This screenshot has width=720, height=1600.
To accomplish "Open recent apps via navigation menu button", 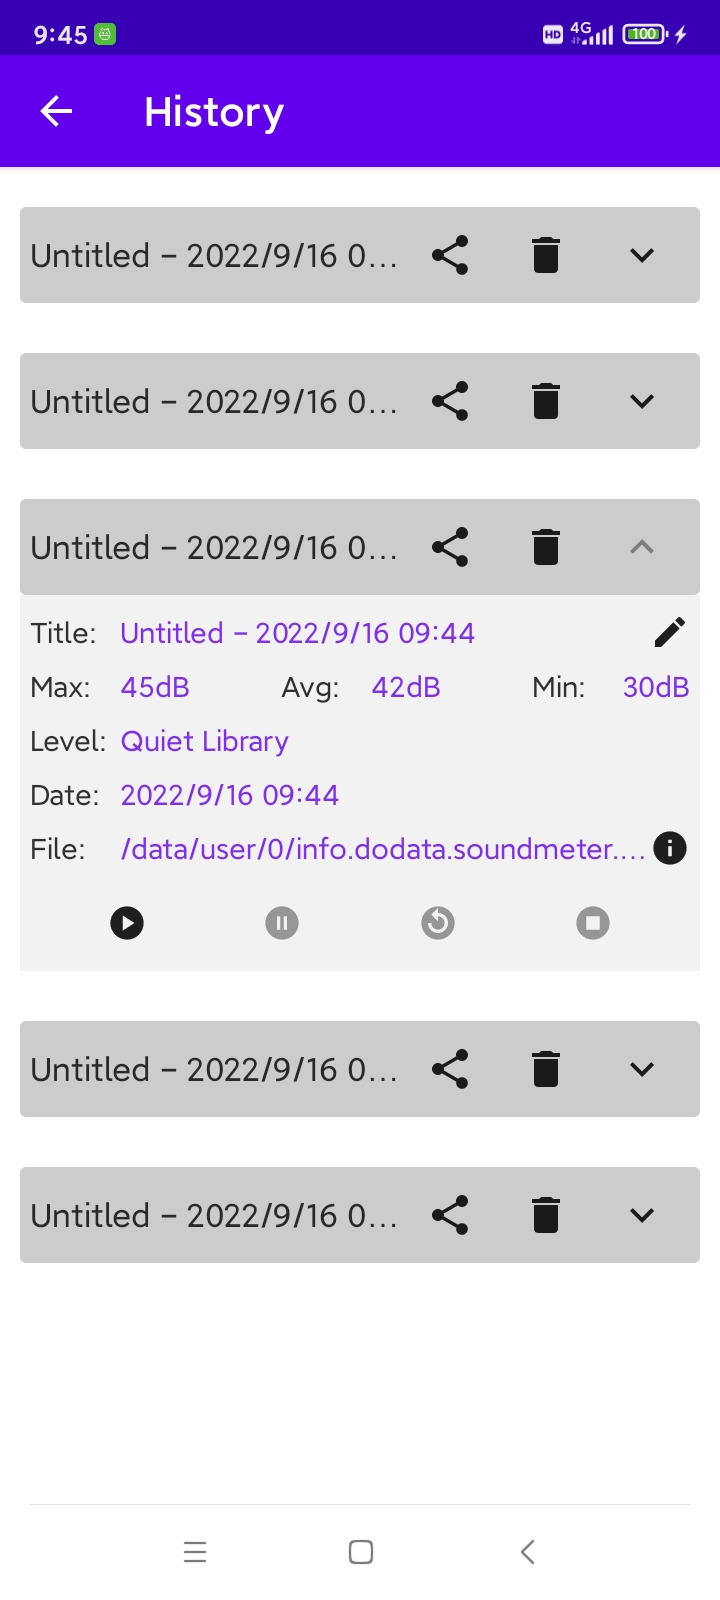I will tap(195, 1552).
